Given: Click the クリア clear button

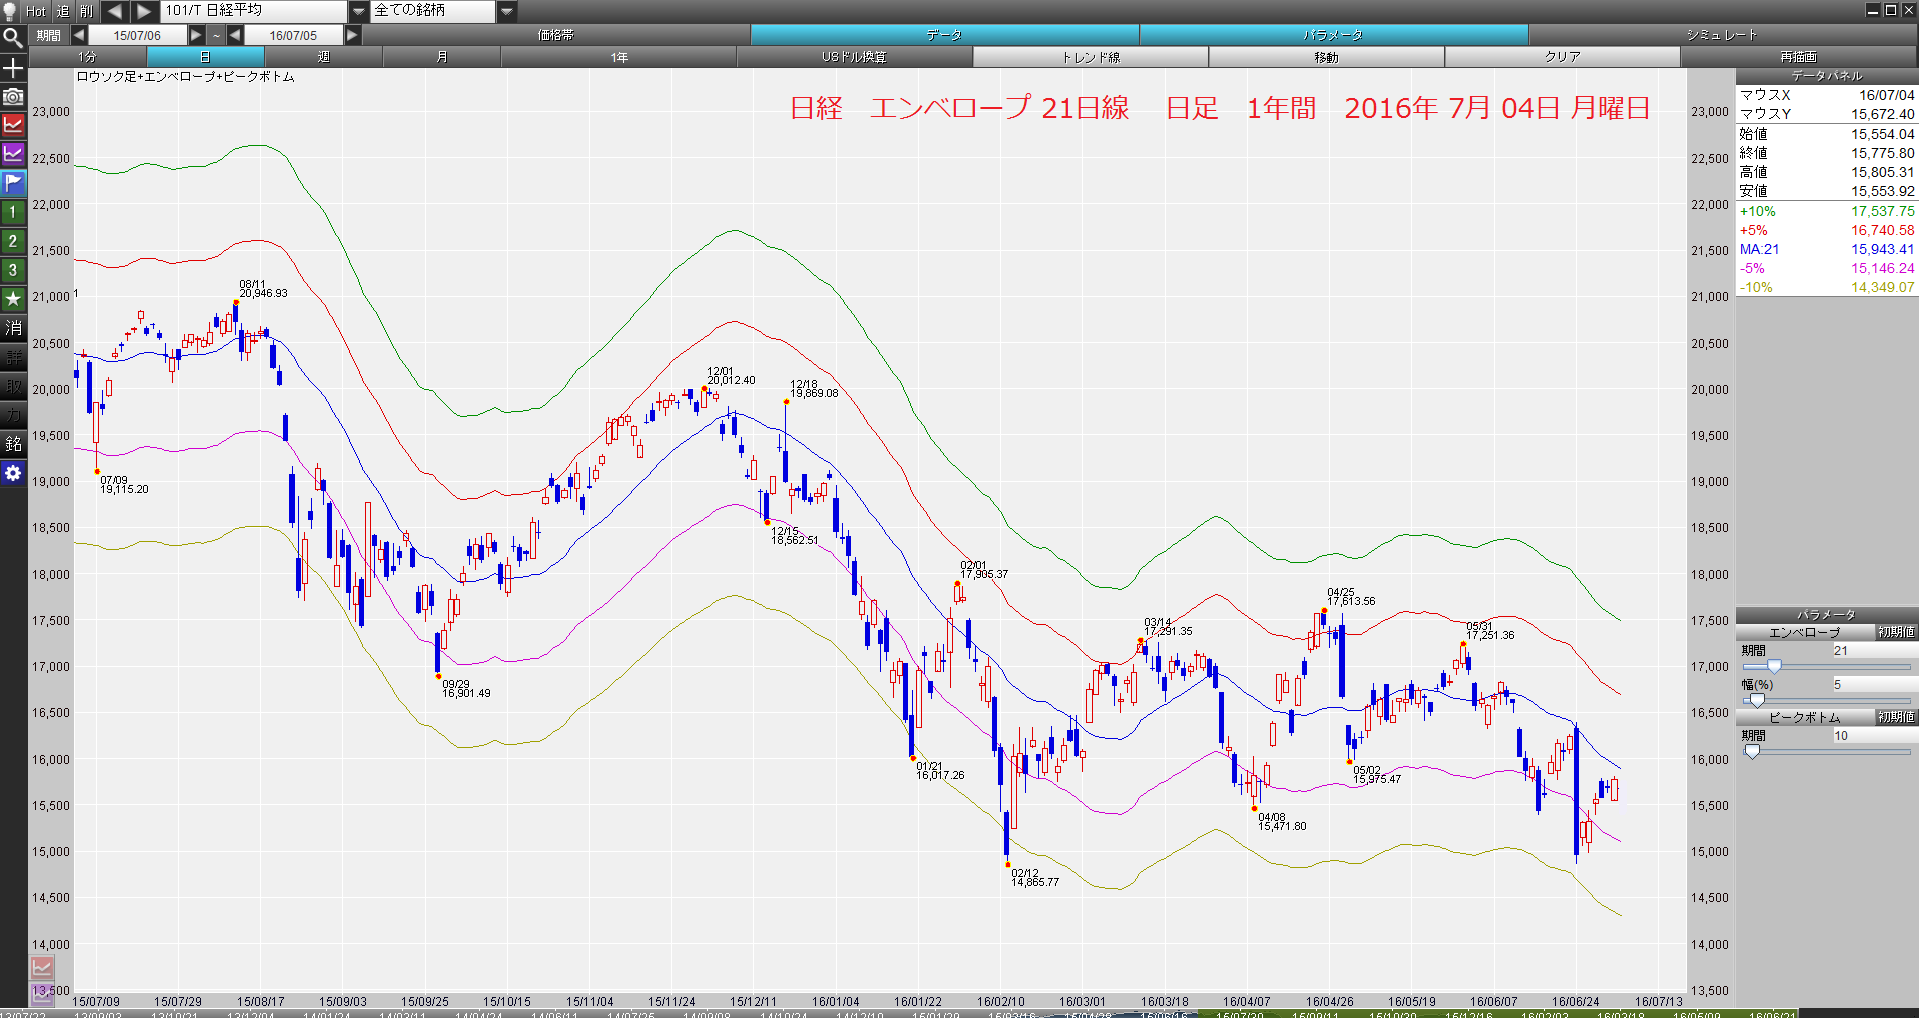Looking at the screenshot, I should [x=1563, y=57].
